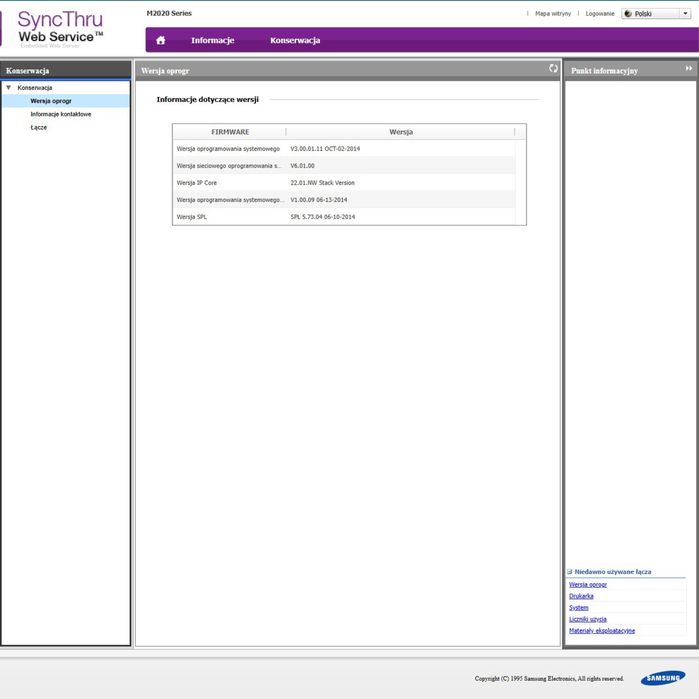Viewport: 699px width, 699px height.
Task: Click the Logowanie link
Action: (x=600, y=14)
